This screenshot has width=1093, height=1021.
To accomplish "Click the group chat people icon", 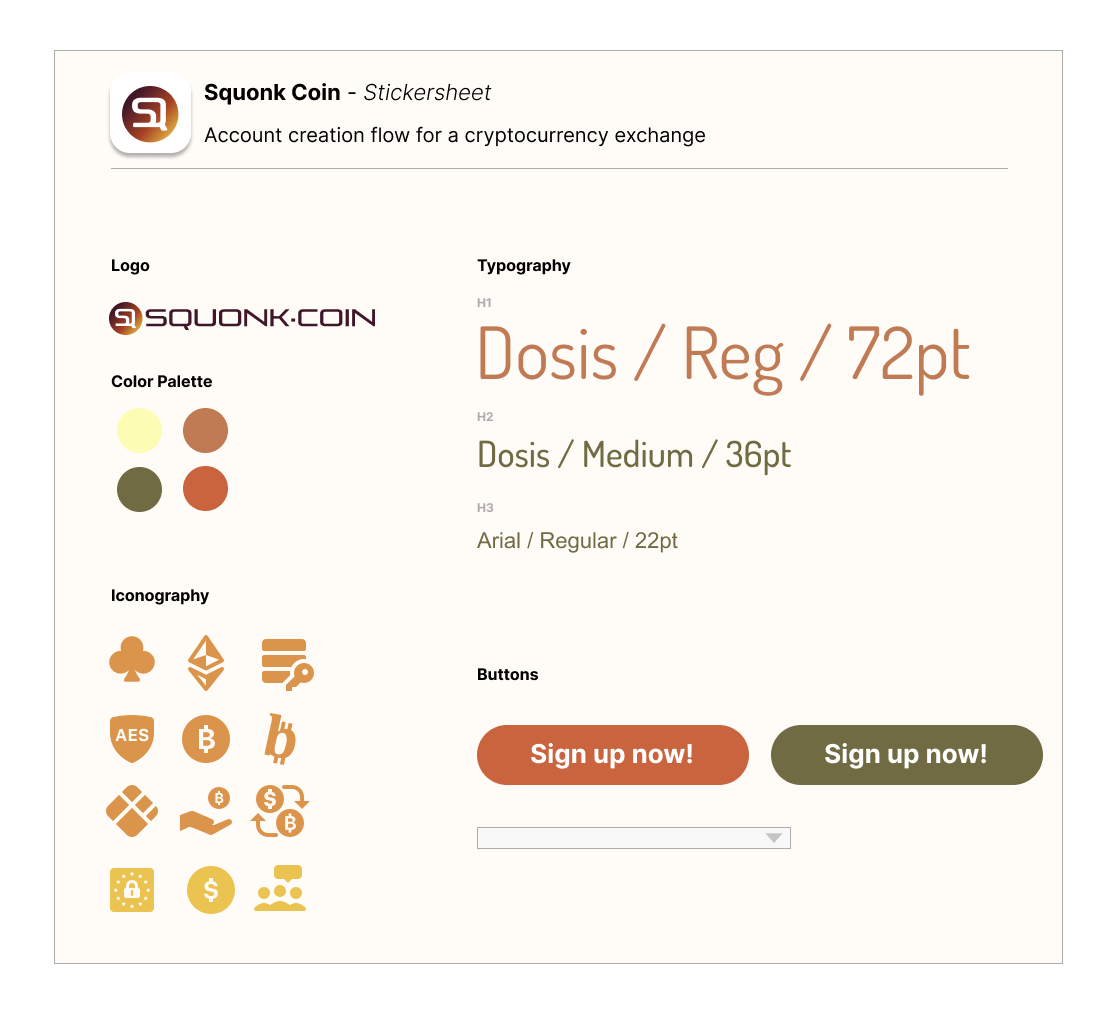I will 280,888.
